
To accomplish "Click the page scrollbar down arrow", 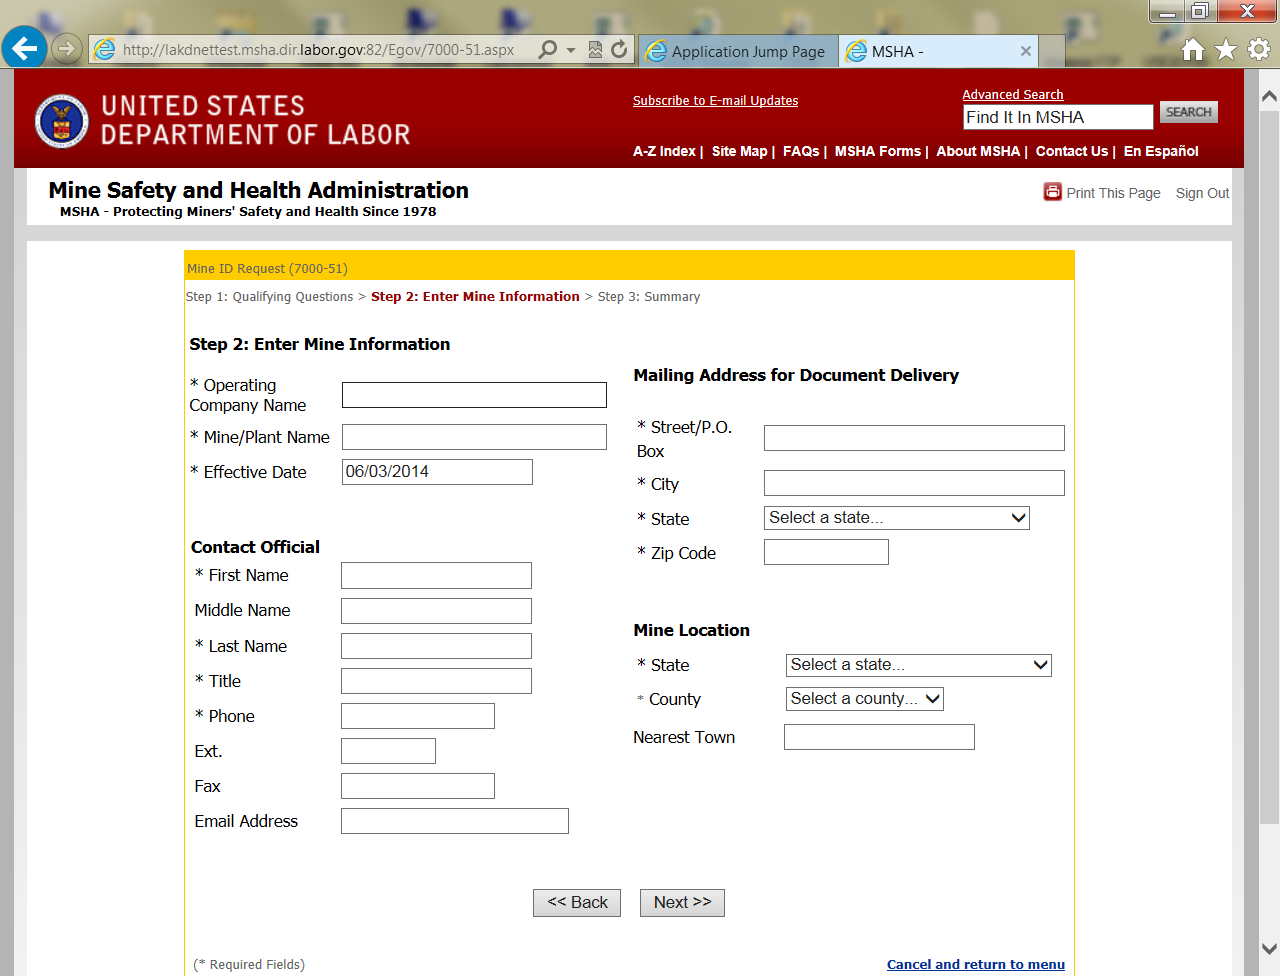I will (x=1269, y=948).
